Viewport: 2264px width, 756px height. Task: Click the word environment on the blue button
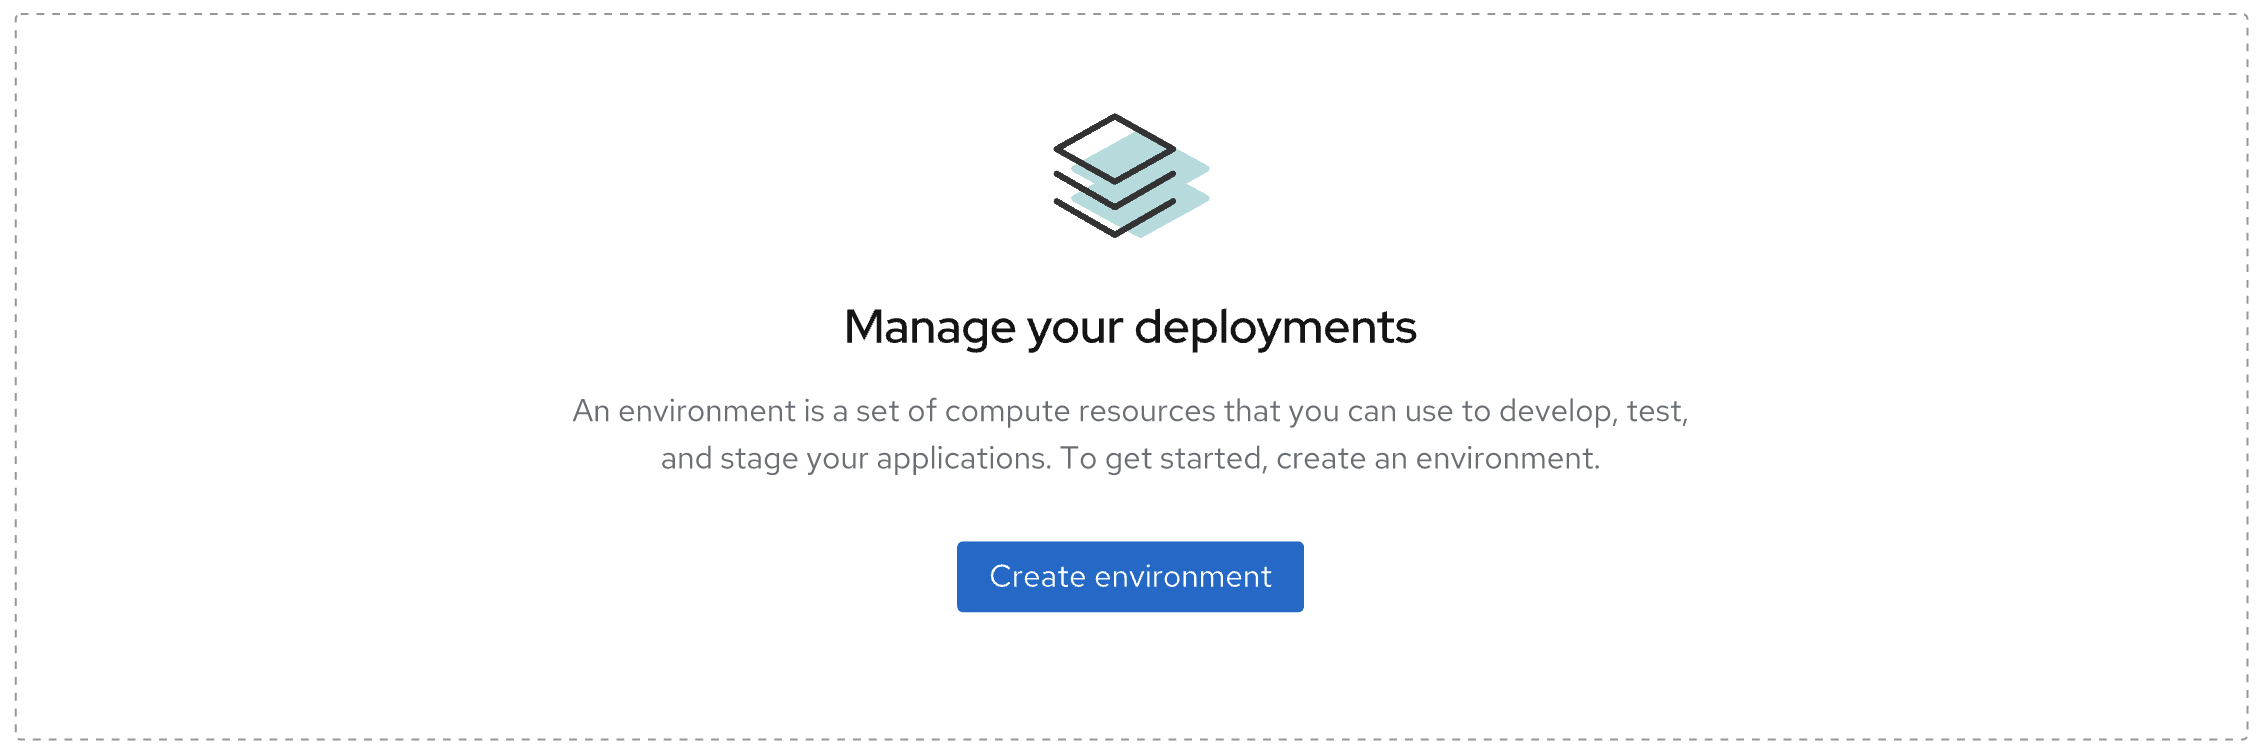tap(1183, 577)
